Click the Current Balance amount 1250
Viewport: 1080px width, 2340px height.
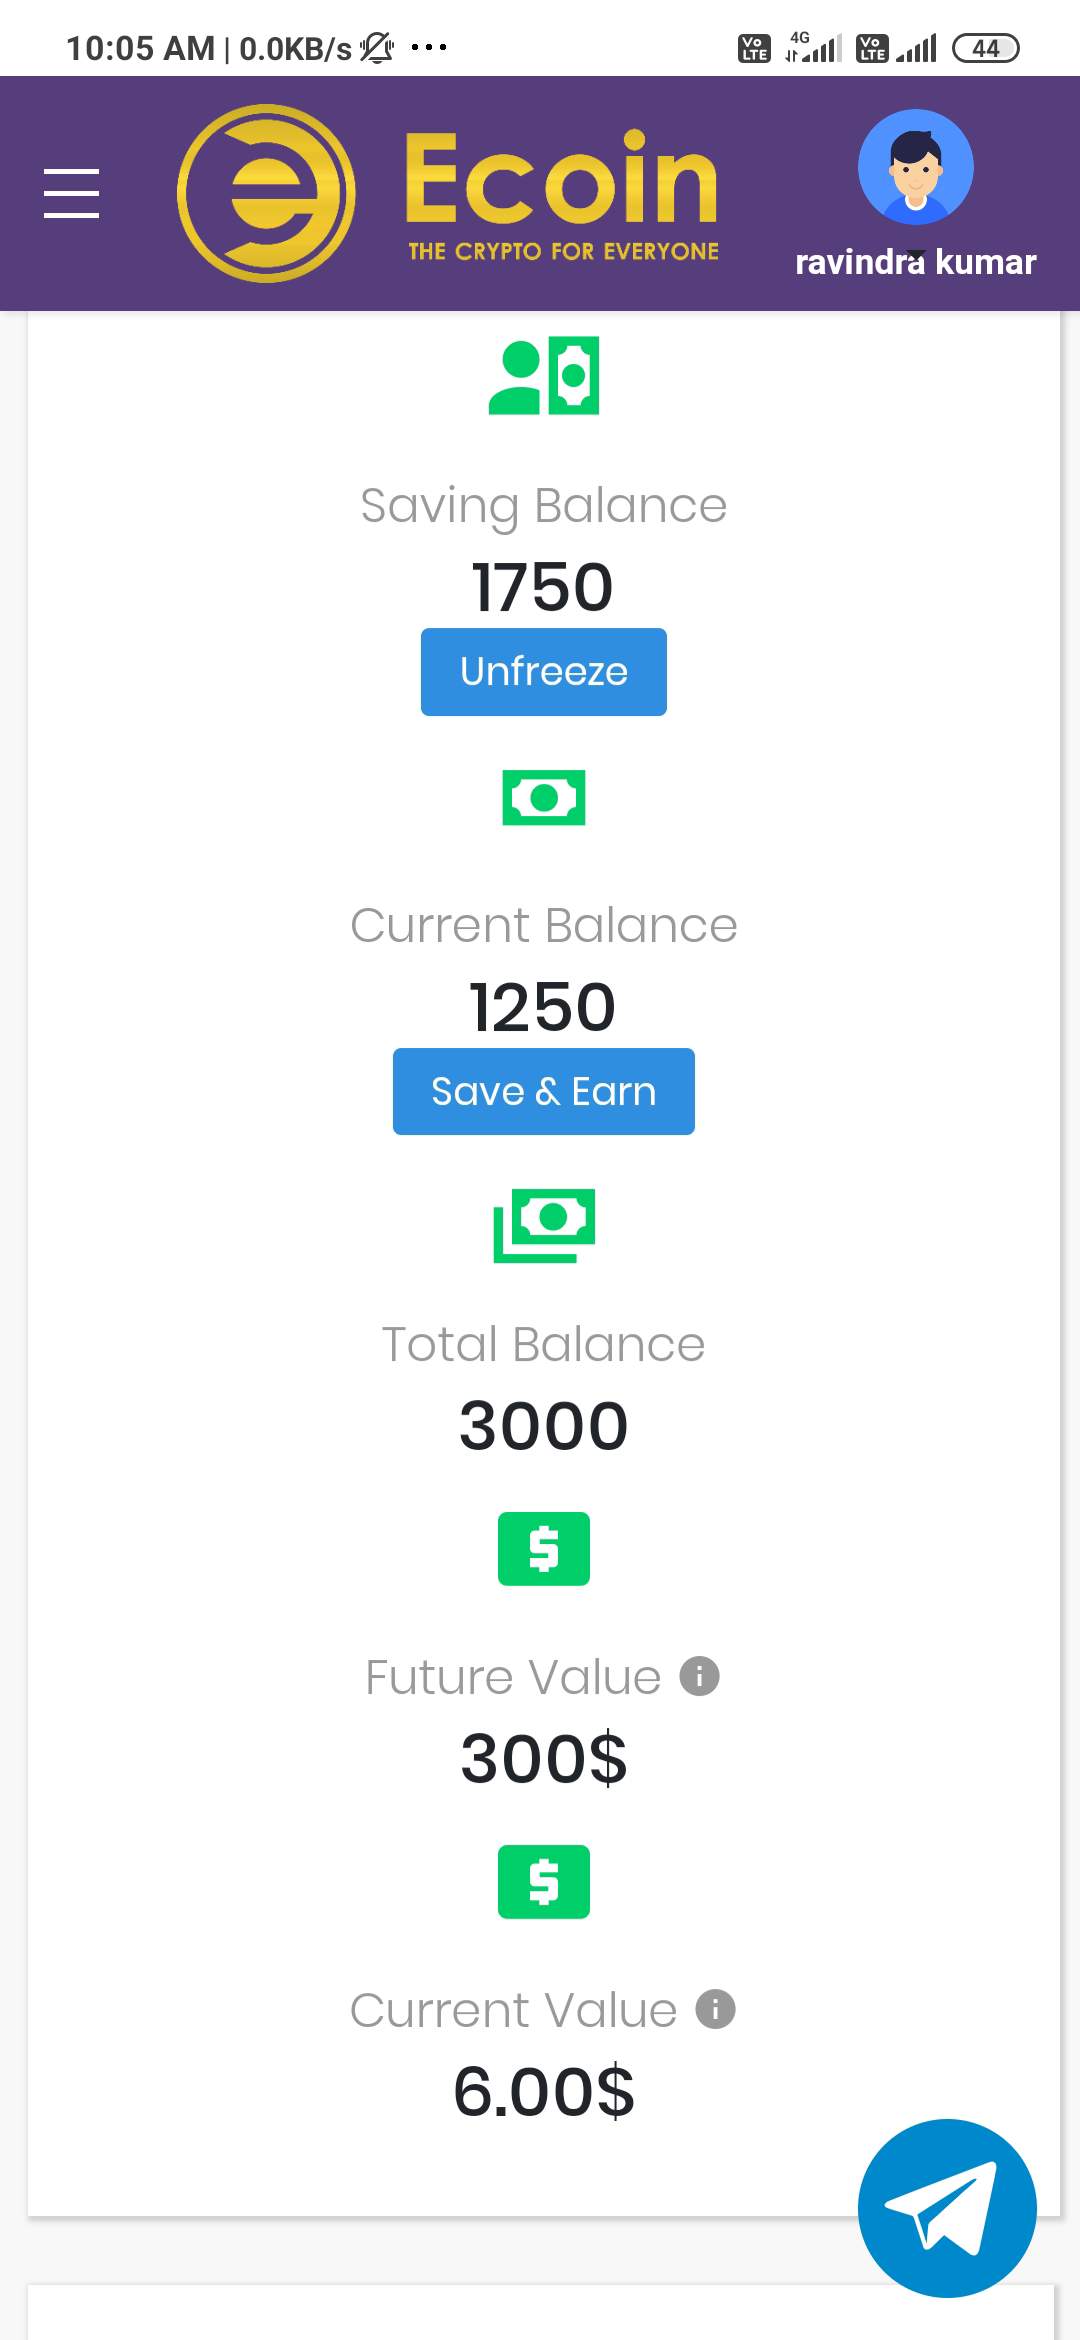tap(542, 1007)
